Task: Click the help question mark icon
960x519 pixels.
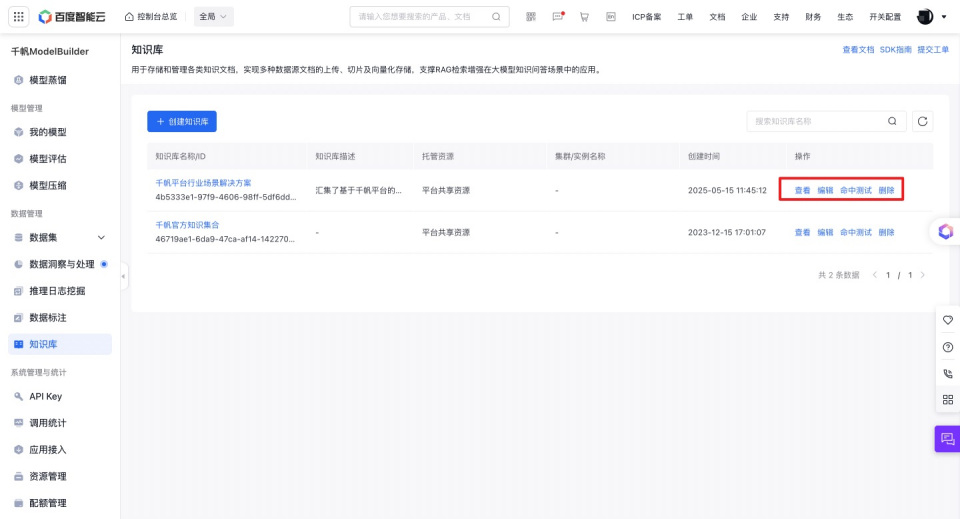Action: point(947,347)
